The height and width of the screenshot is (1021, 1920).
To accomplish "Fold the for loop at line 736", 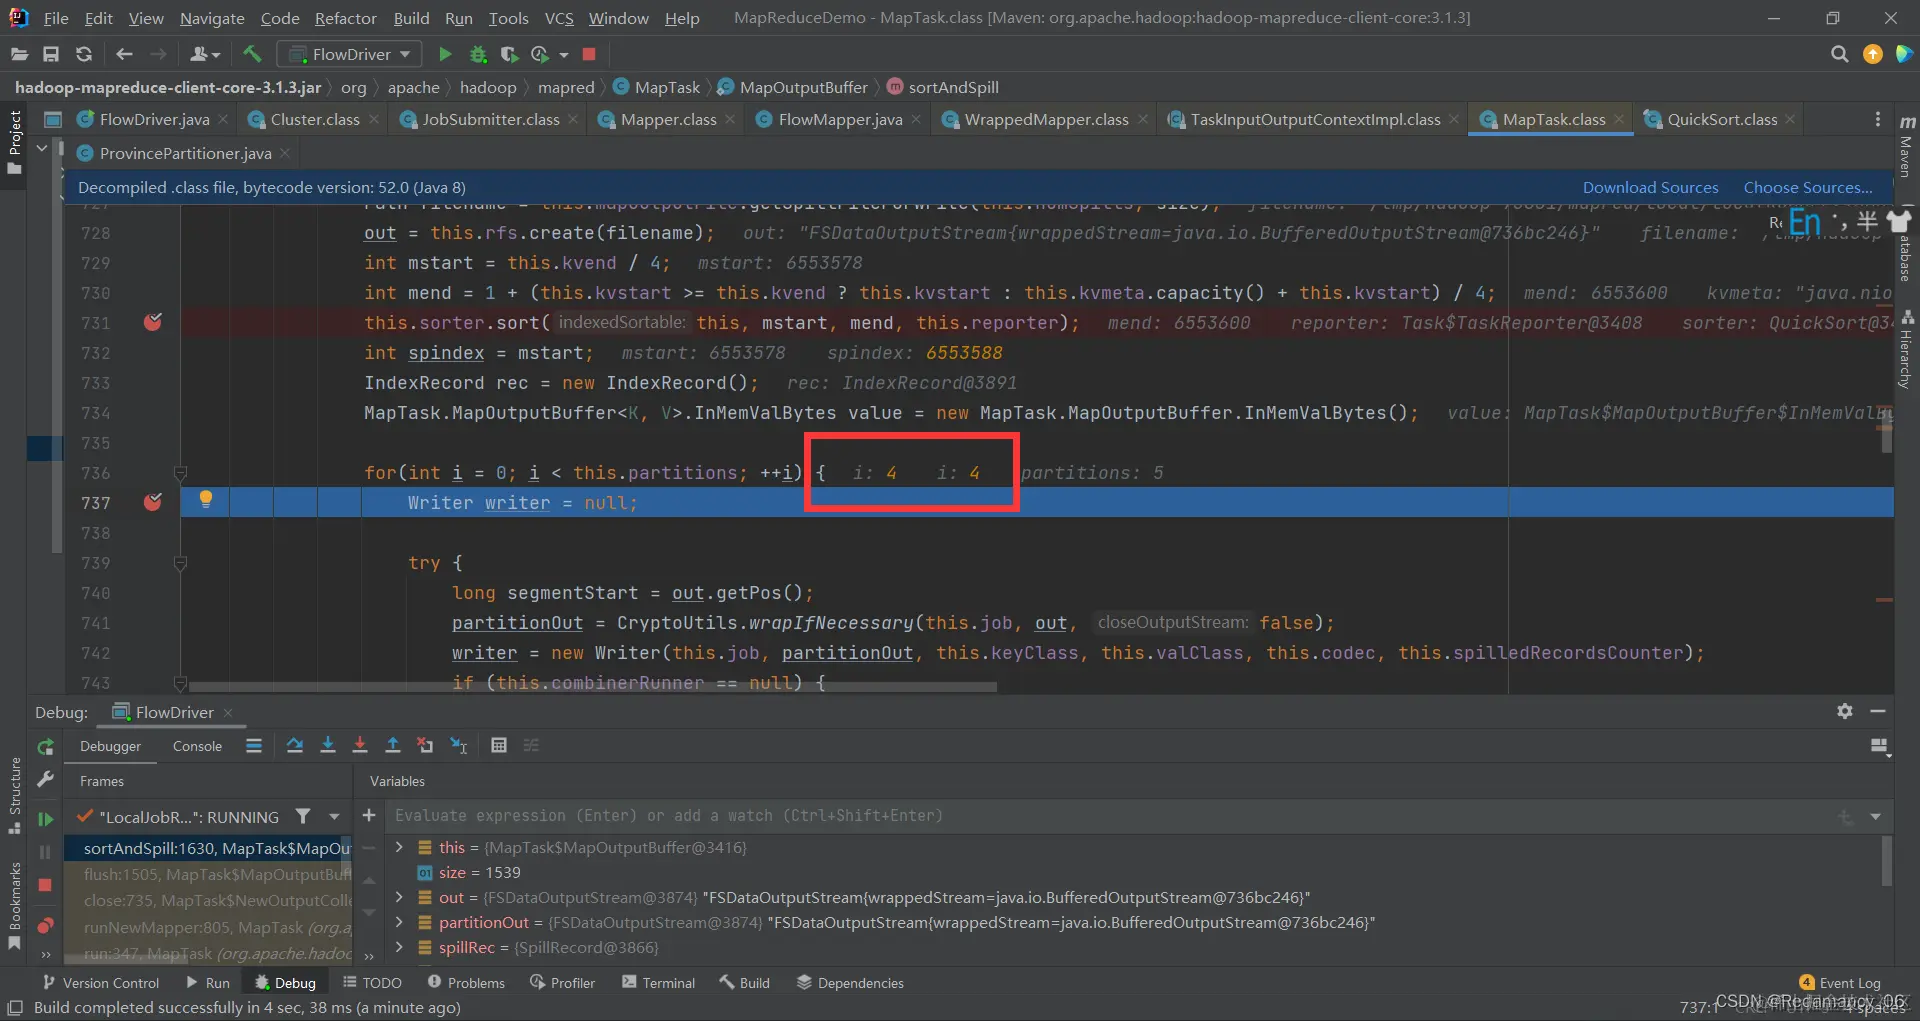I will tap(181, 473).
